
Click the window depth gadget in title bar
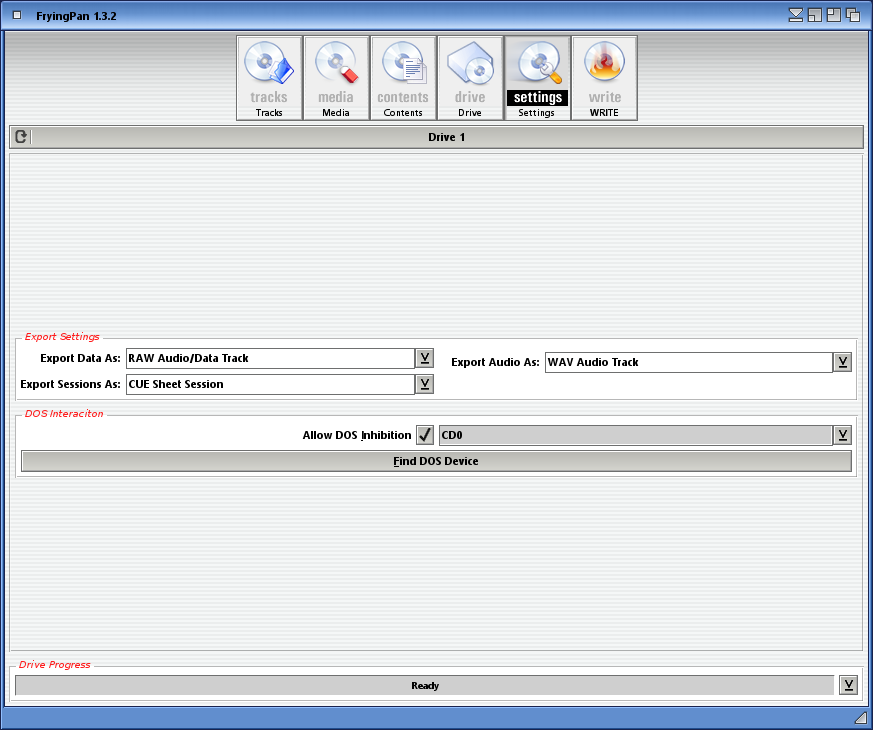pyautogui.click(x=853, y=14)
